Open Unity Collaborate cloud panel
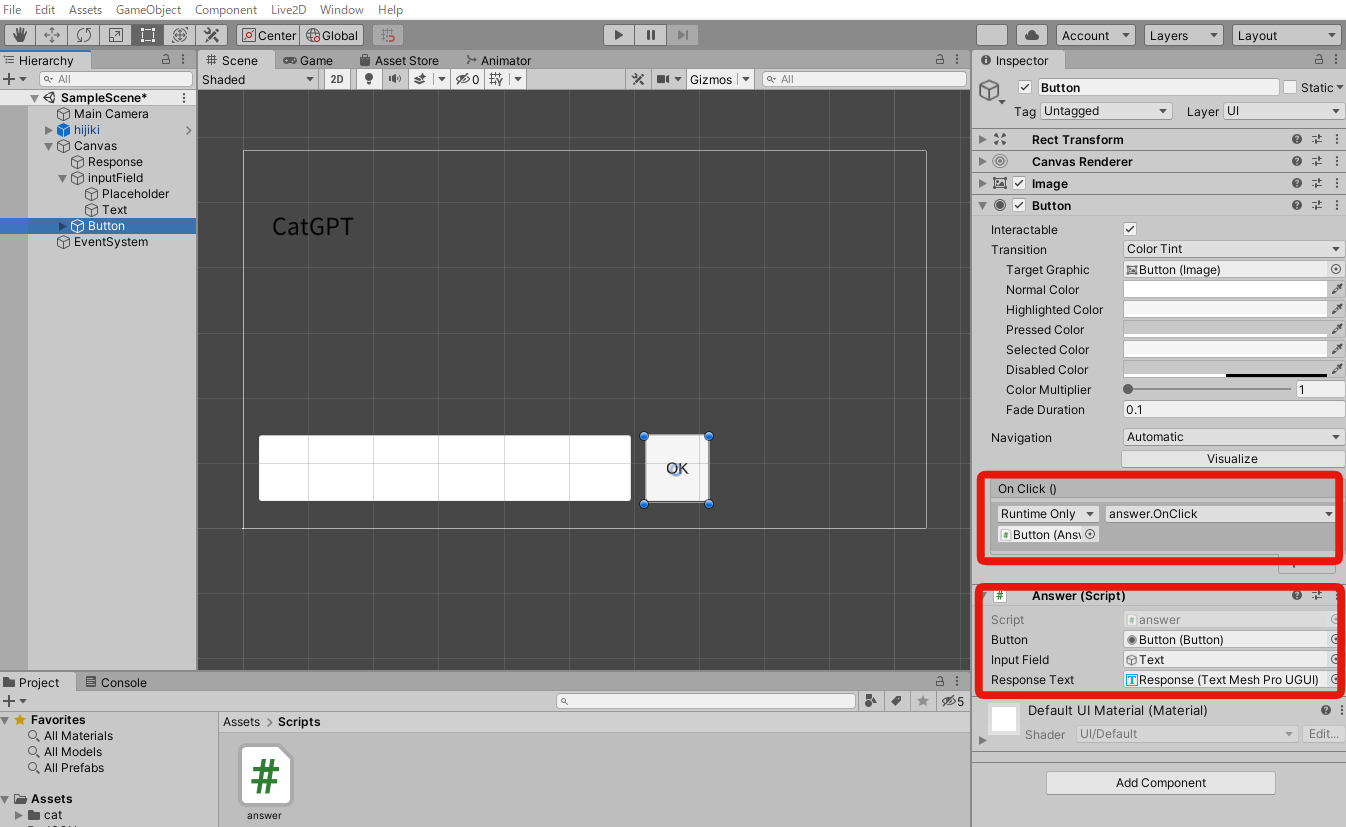1346x827 pixels. click(x=1034, y=34)
